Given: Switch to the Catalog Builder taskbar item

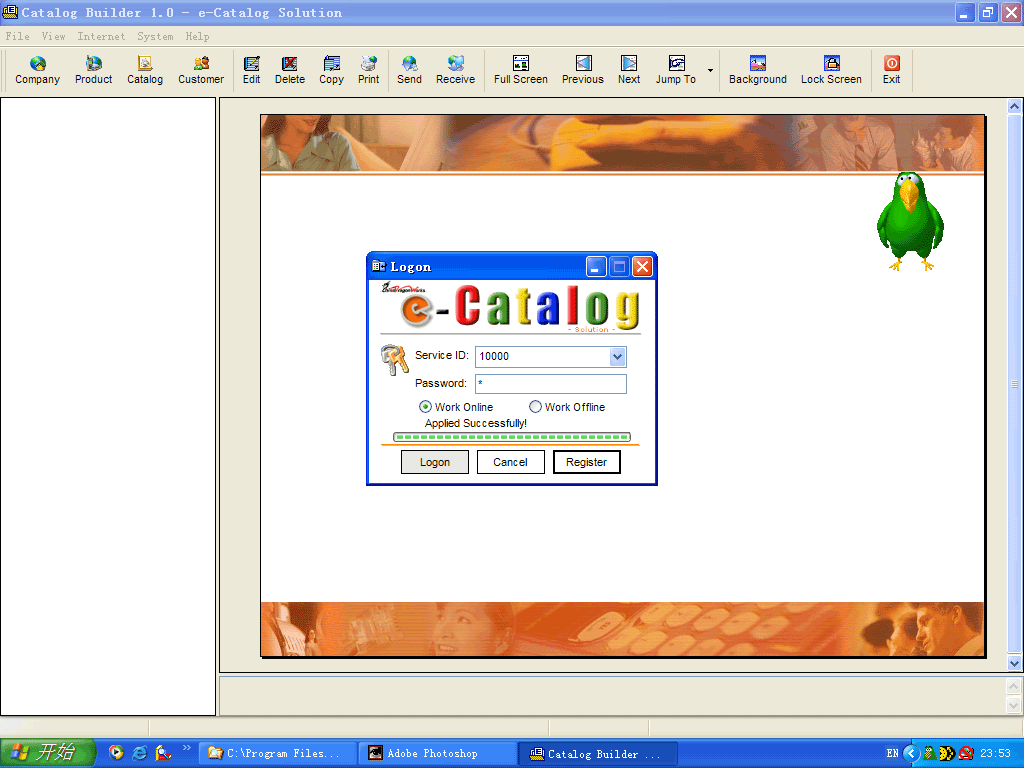Looking at the screenshot, I should tap(597, 754).
